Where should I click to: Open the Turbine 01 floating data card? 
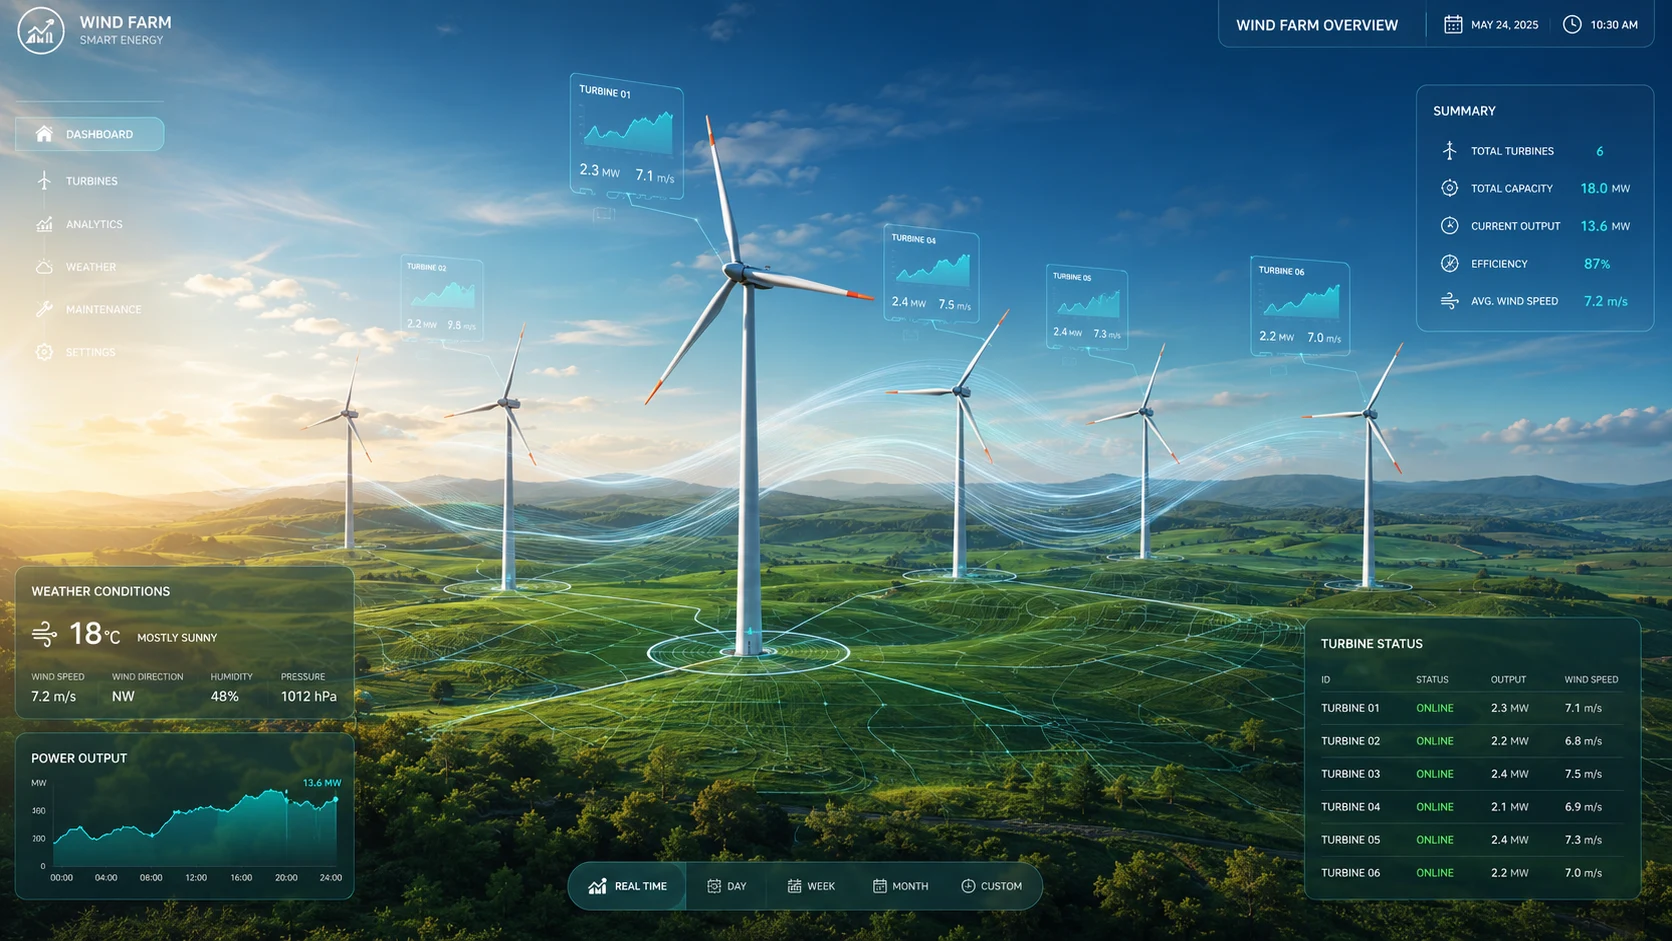tap(627, 137)
